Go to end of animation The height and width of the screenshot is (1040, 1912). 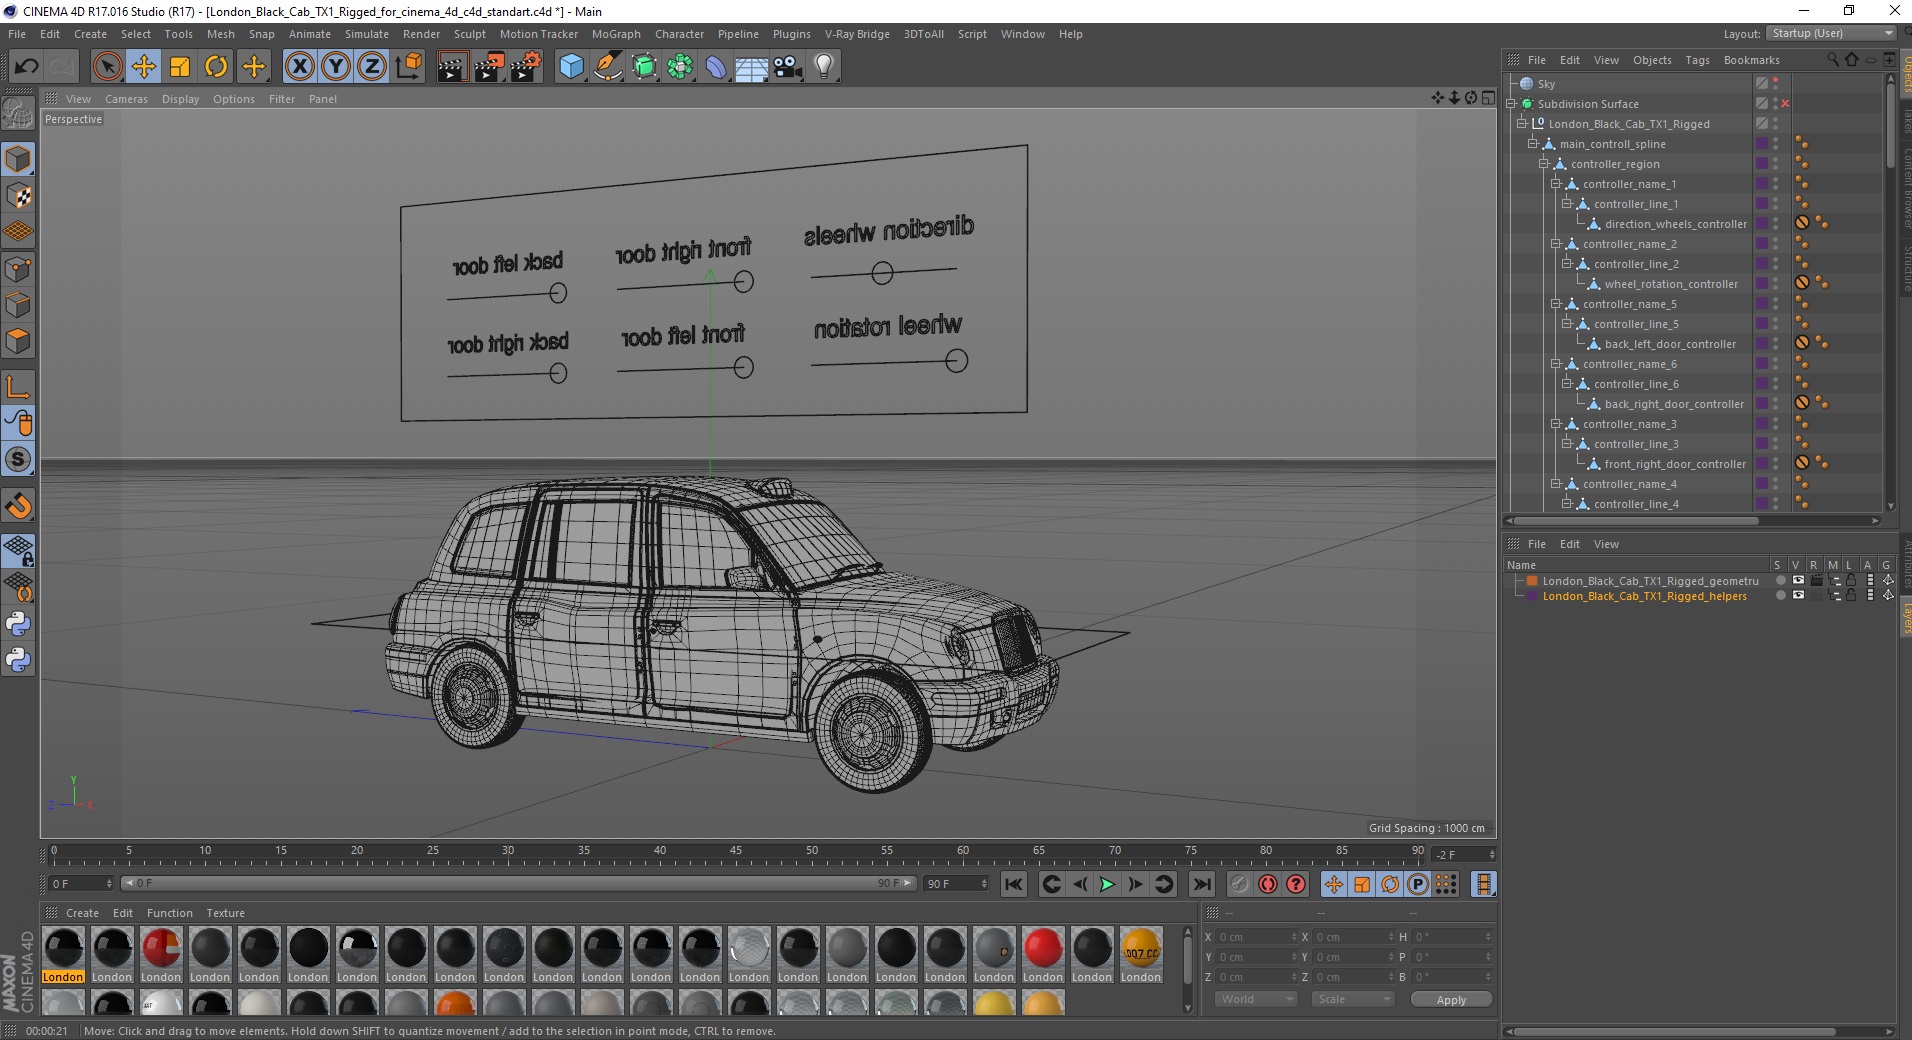point(1202,884)
